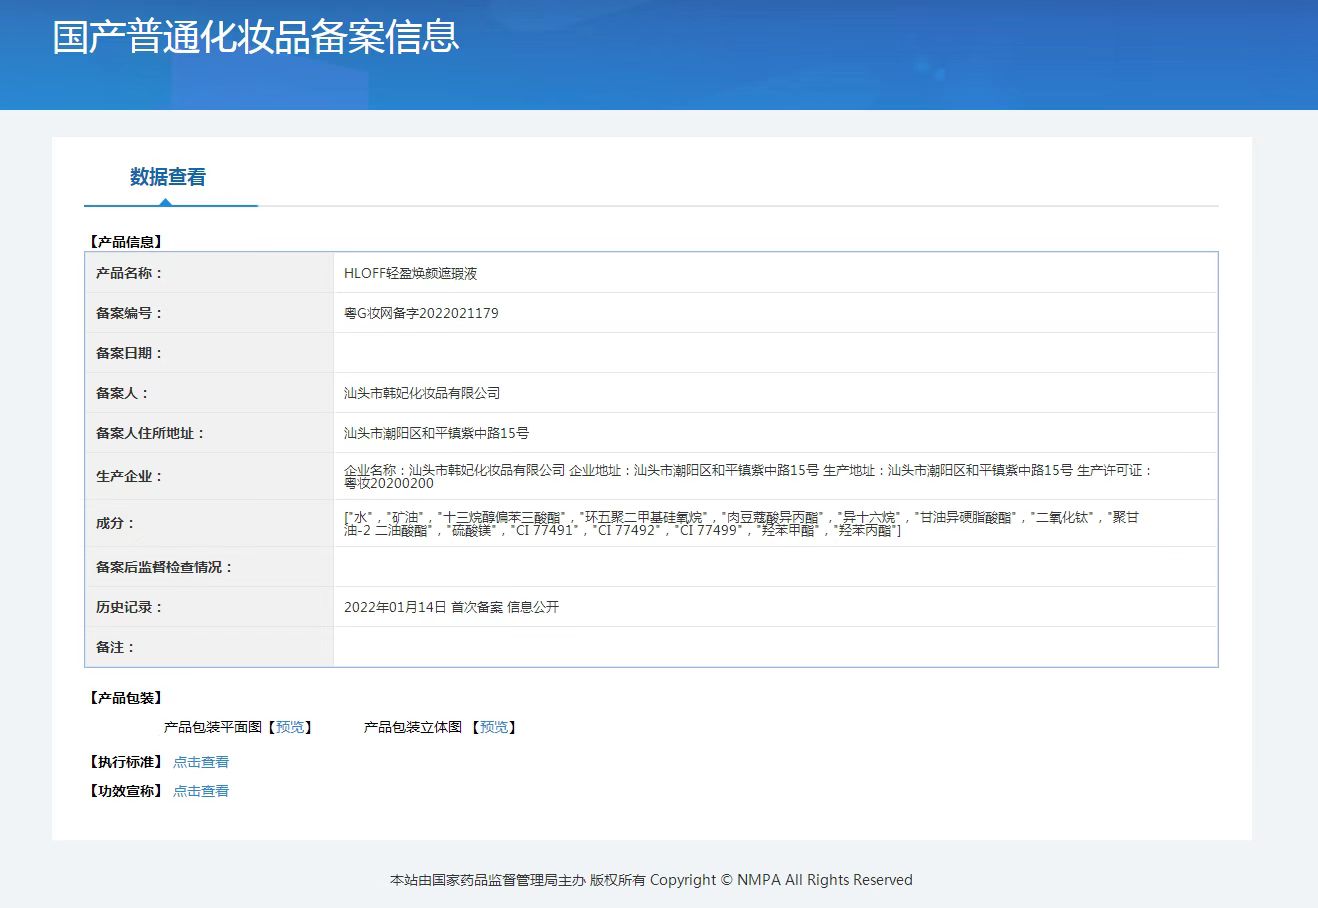This screenshot has width=1318, height=908.
Task: Click filing number 粤G妆网备字2022021179
Action: click(421, 313)
